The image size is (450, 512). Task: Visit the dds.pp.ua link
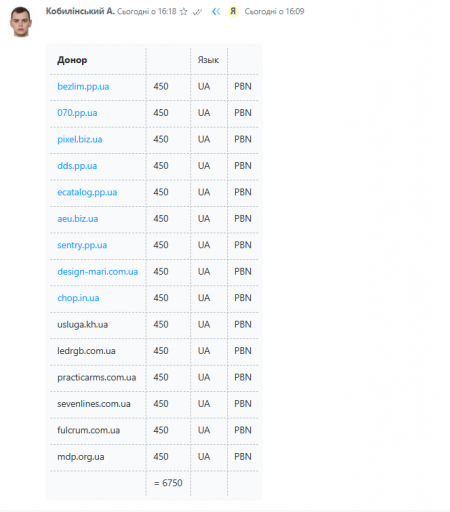point(77,166)
